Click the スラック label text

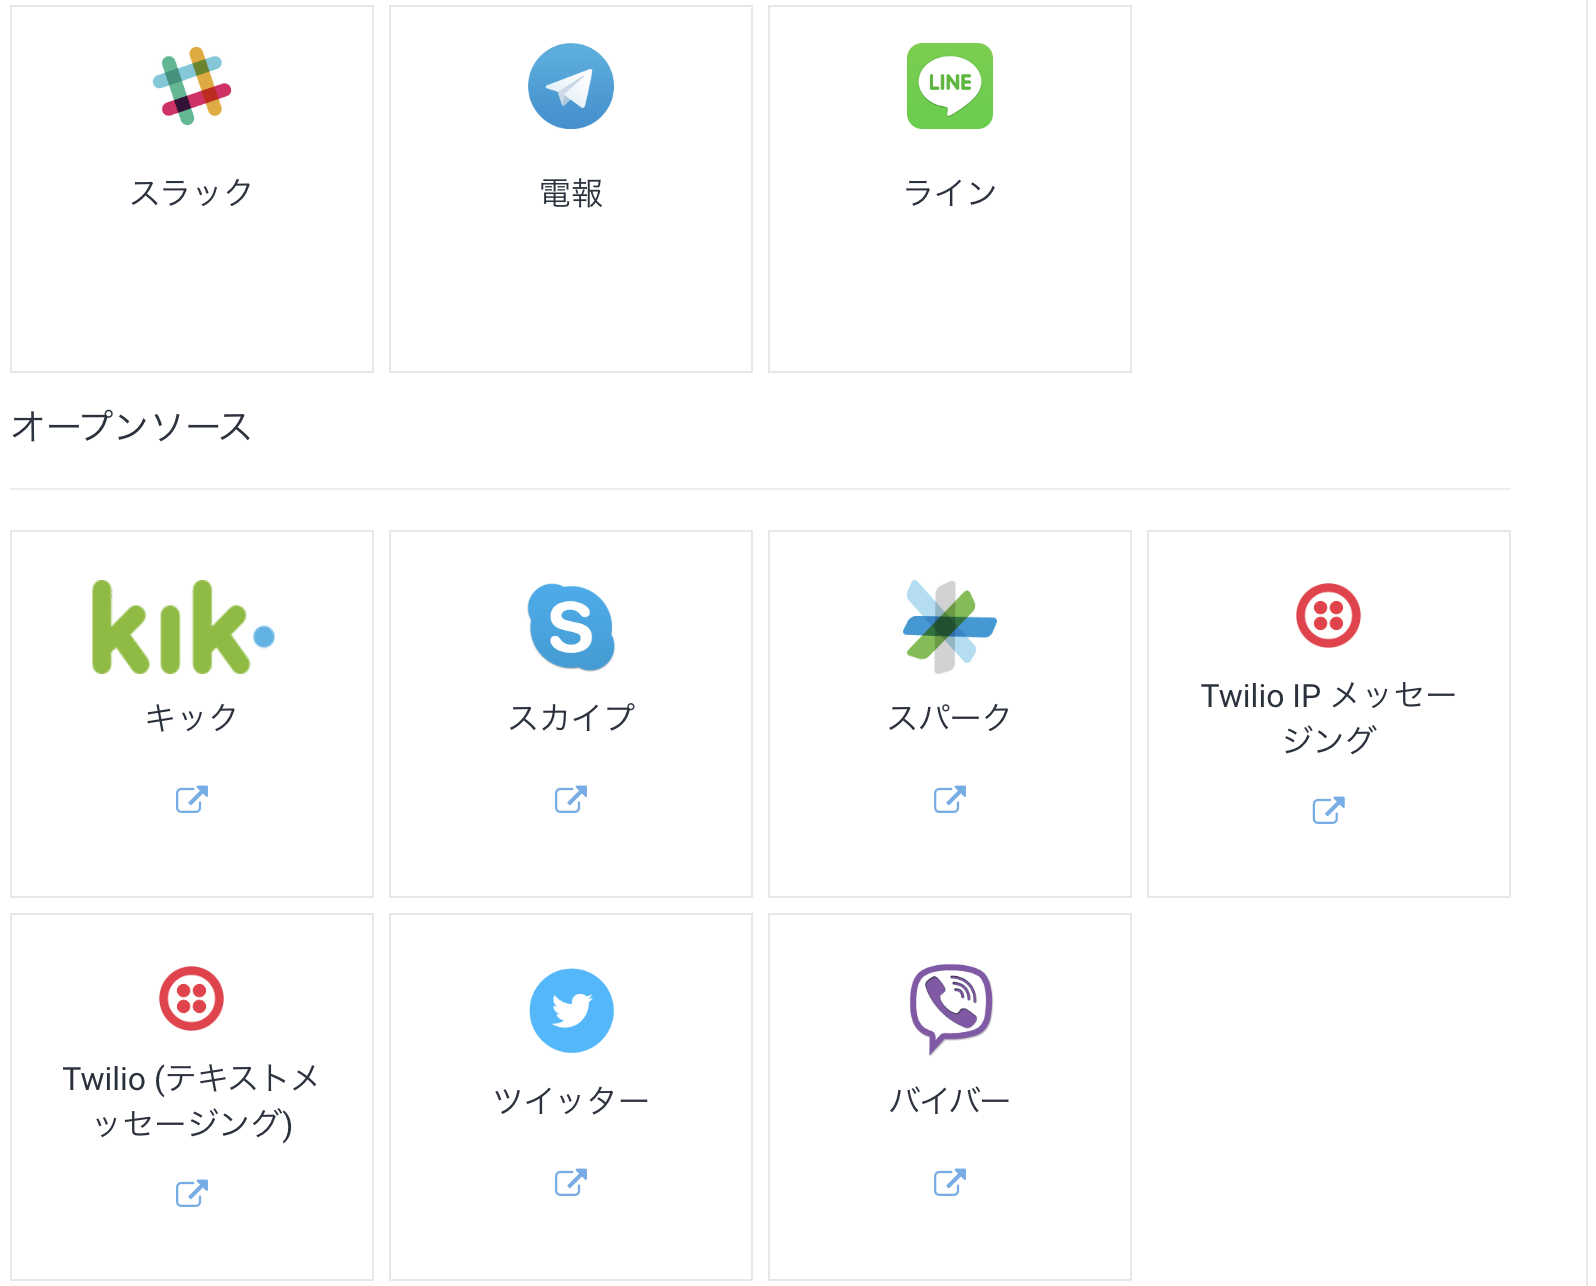click(x=191, y=192)
